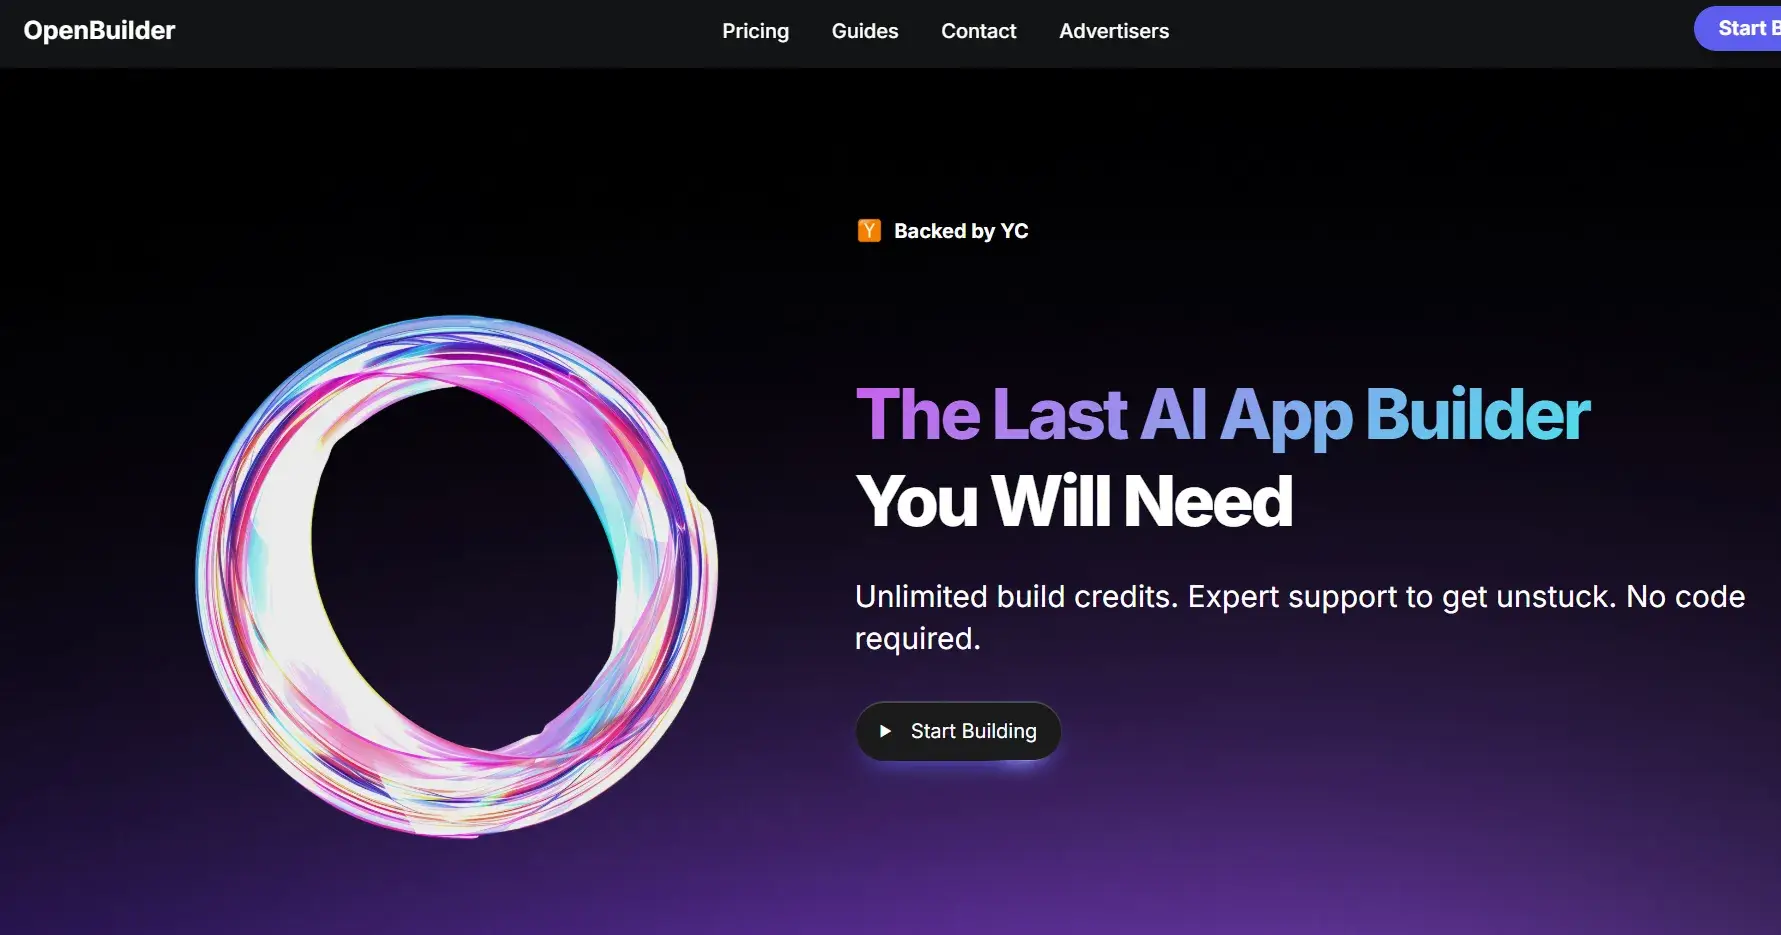Go to the OpenBuilder home logo
1781x935 pixels.
99,31
